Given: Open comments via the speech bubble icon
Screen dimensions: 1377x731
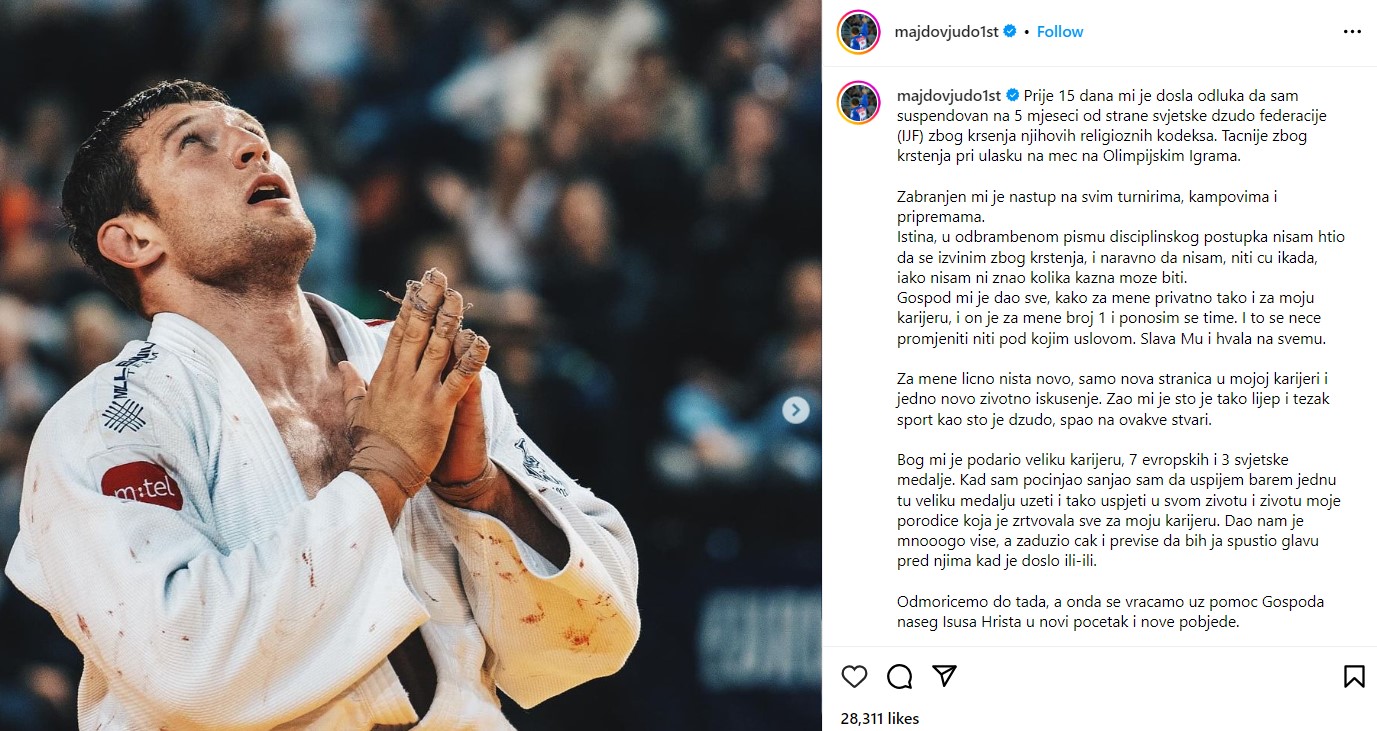Looking at the screenshot, I should coord(899,677).
